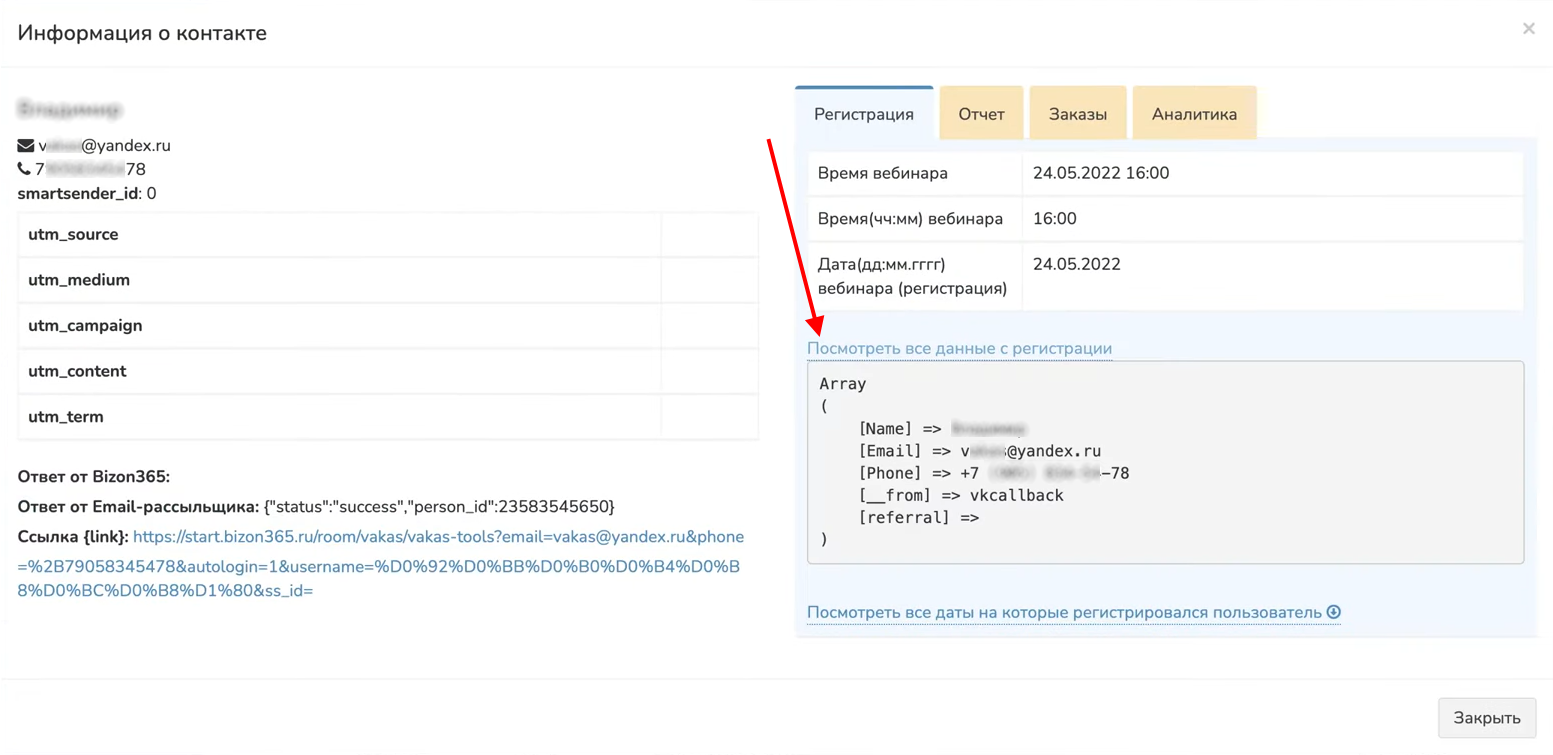1553x755 pixels.
Task: Click the utm_content row label
Action: point(77,371)
